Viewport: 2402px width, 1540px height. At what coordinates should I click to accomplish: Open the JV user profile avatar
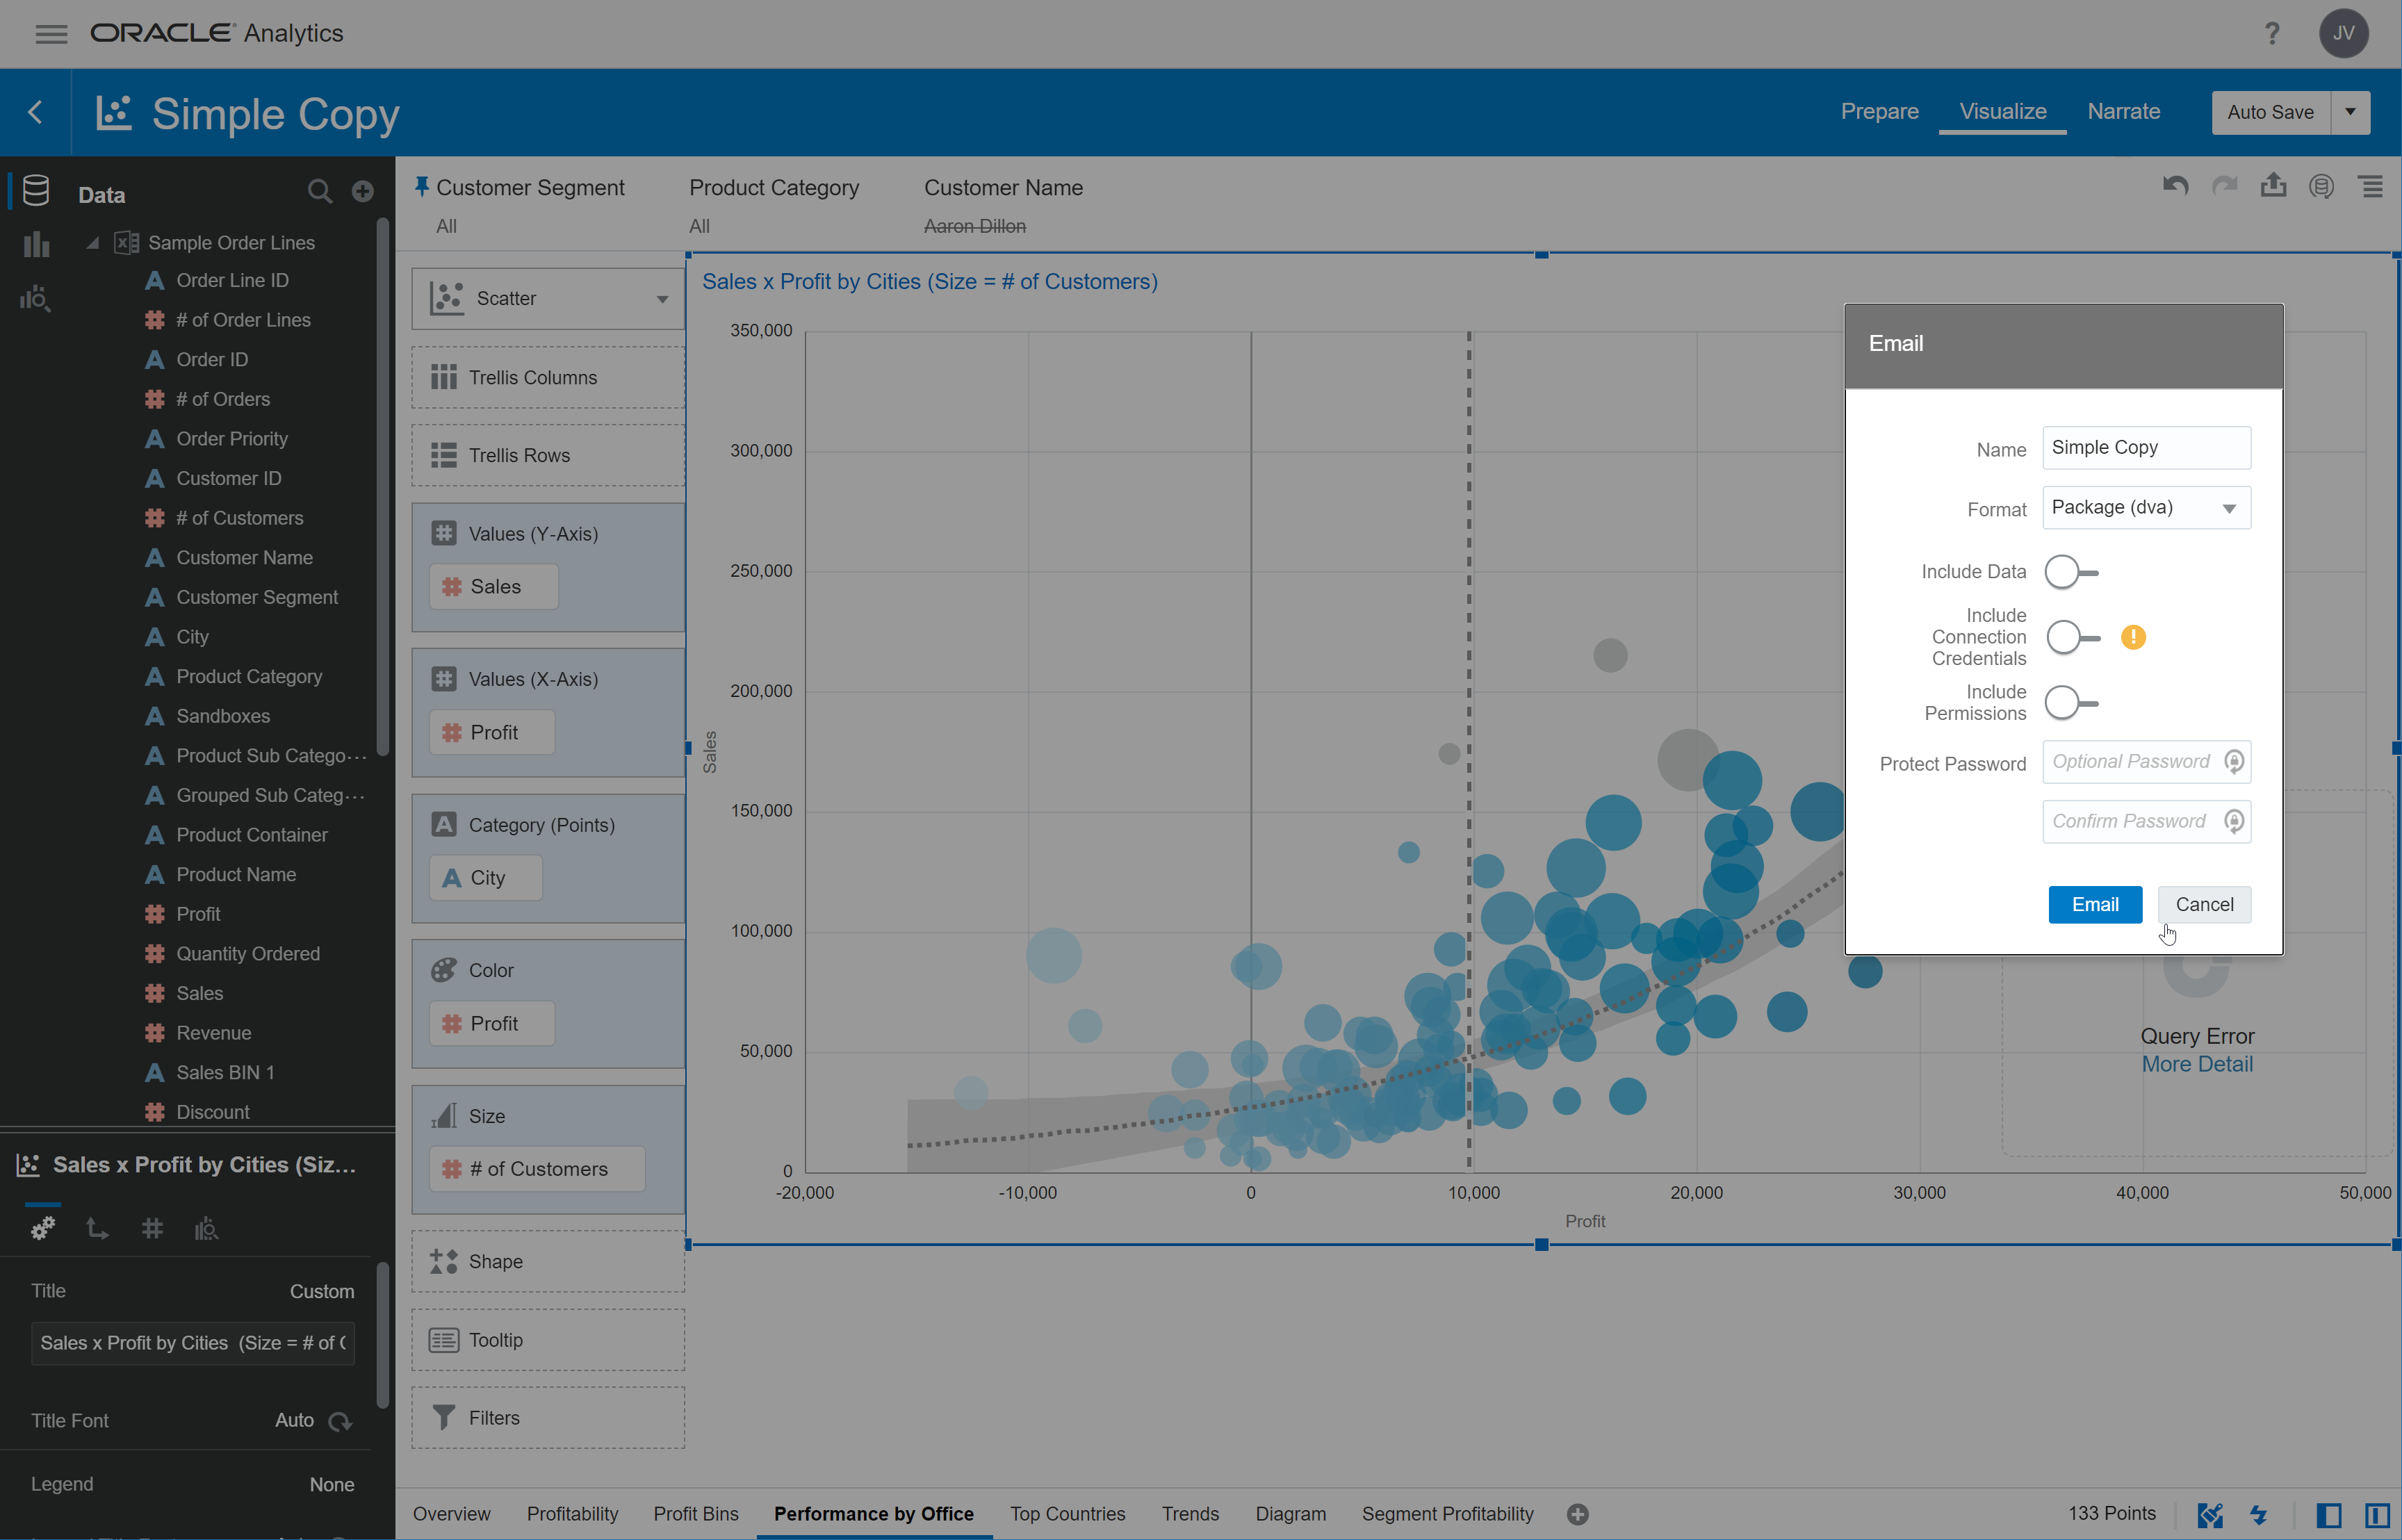(2344, 34)
